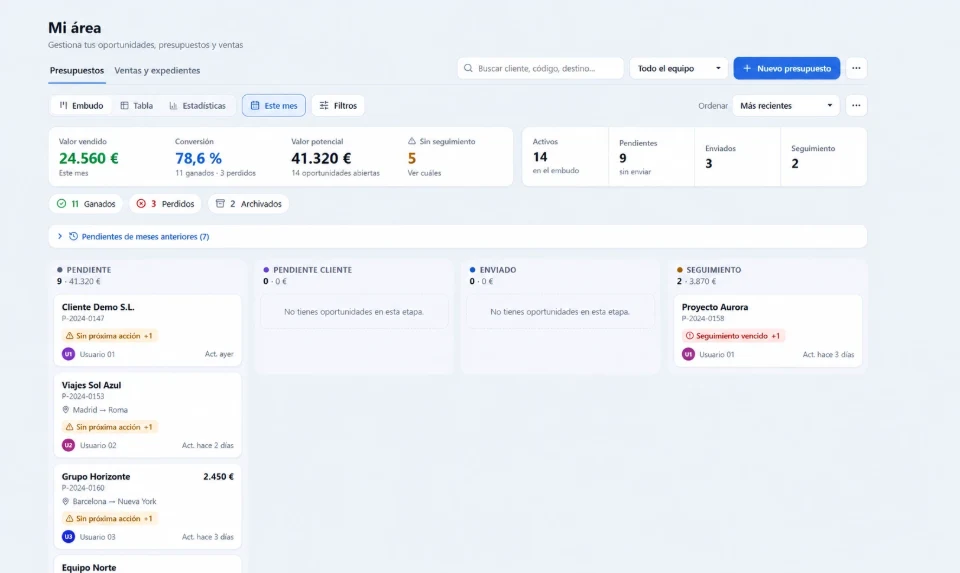Click the Embudo funnel icon

(63, 105)
